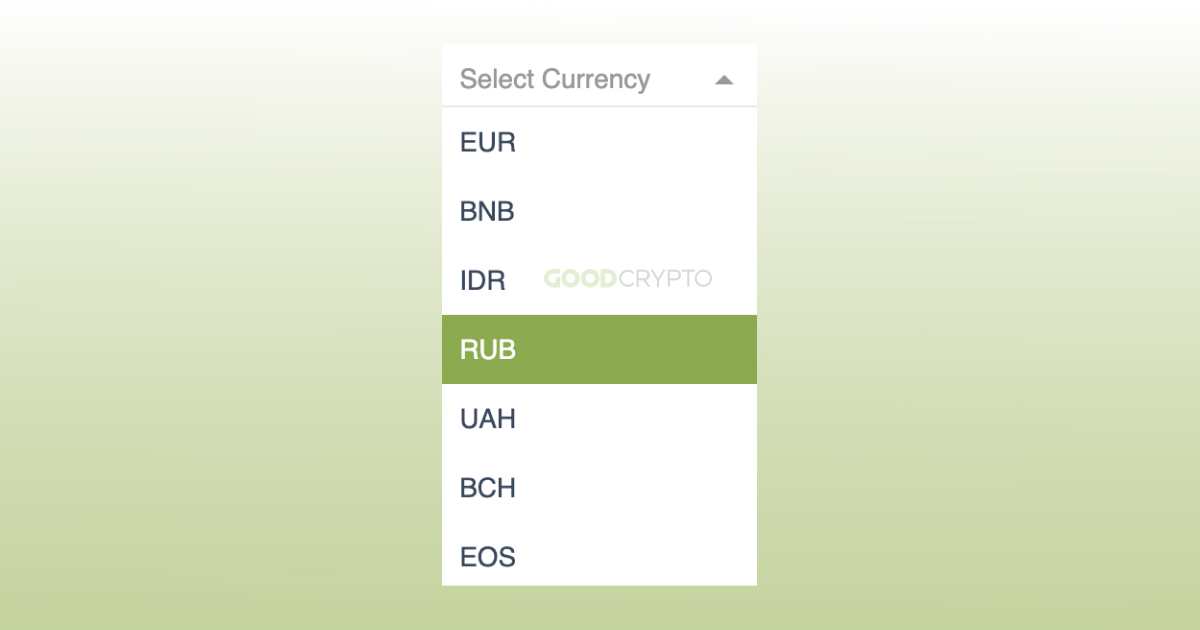Screen dimensions: 1200x630
Task: Close the currency list via the triangle
Action: pos(725,80)
